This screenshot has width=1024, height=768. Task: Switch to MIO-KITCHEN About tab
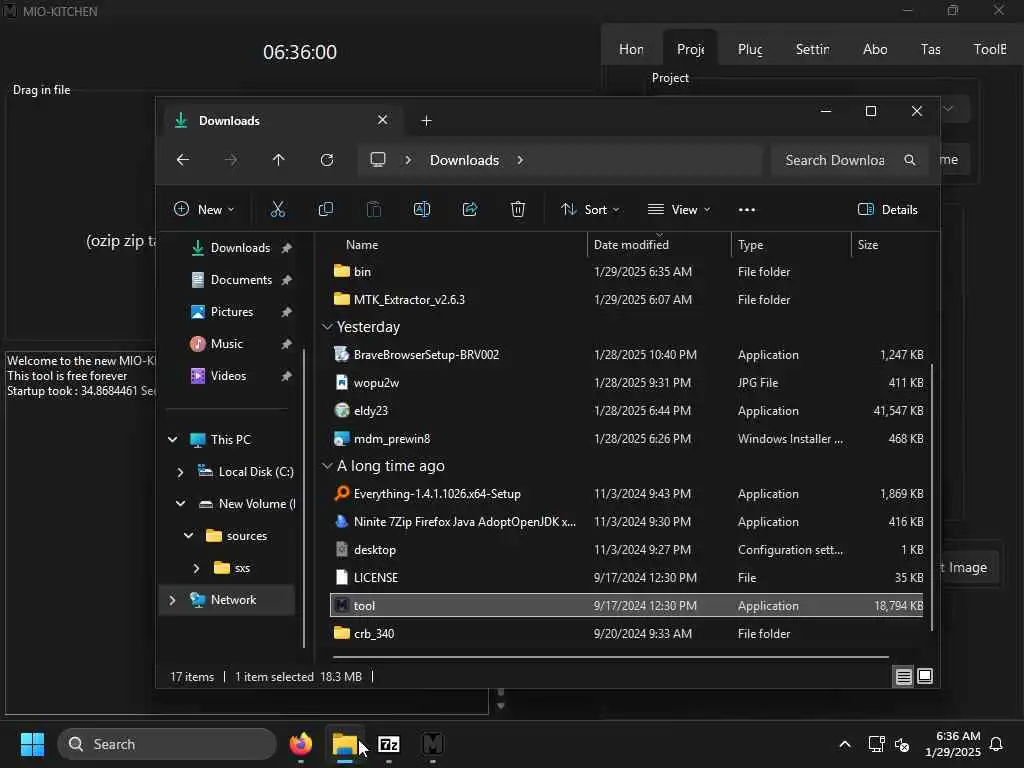[874, 49]
